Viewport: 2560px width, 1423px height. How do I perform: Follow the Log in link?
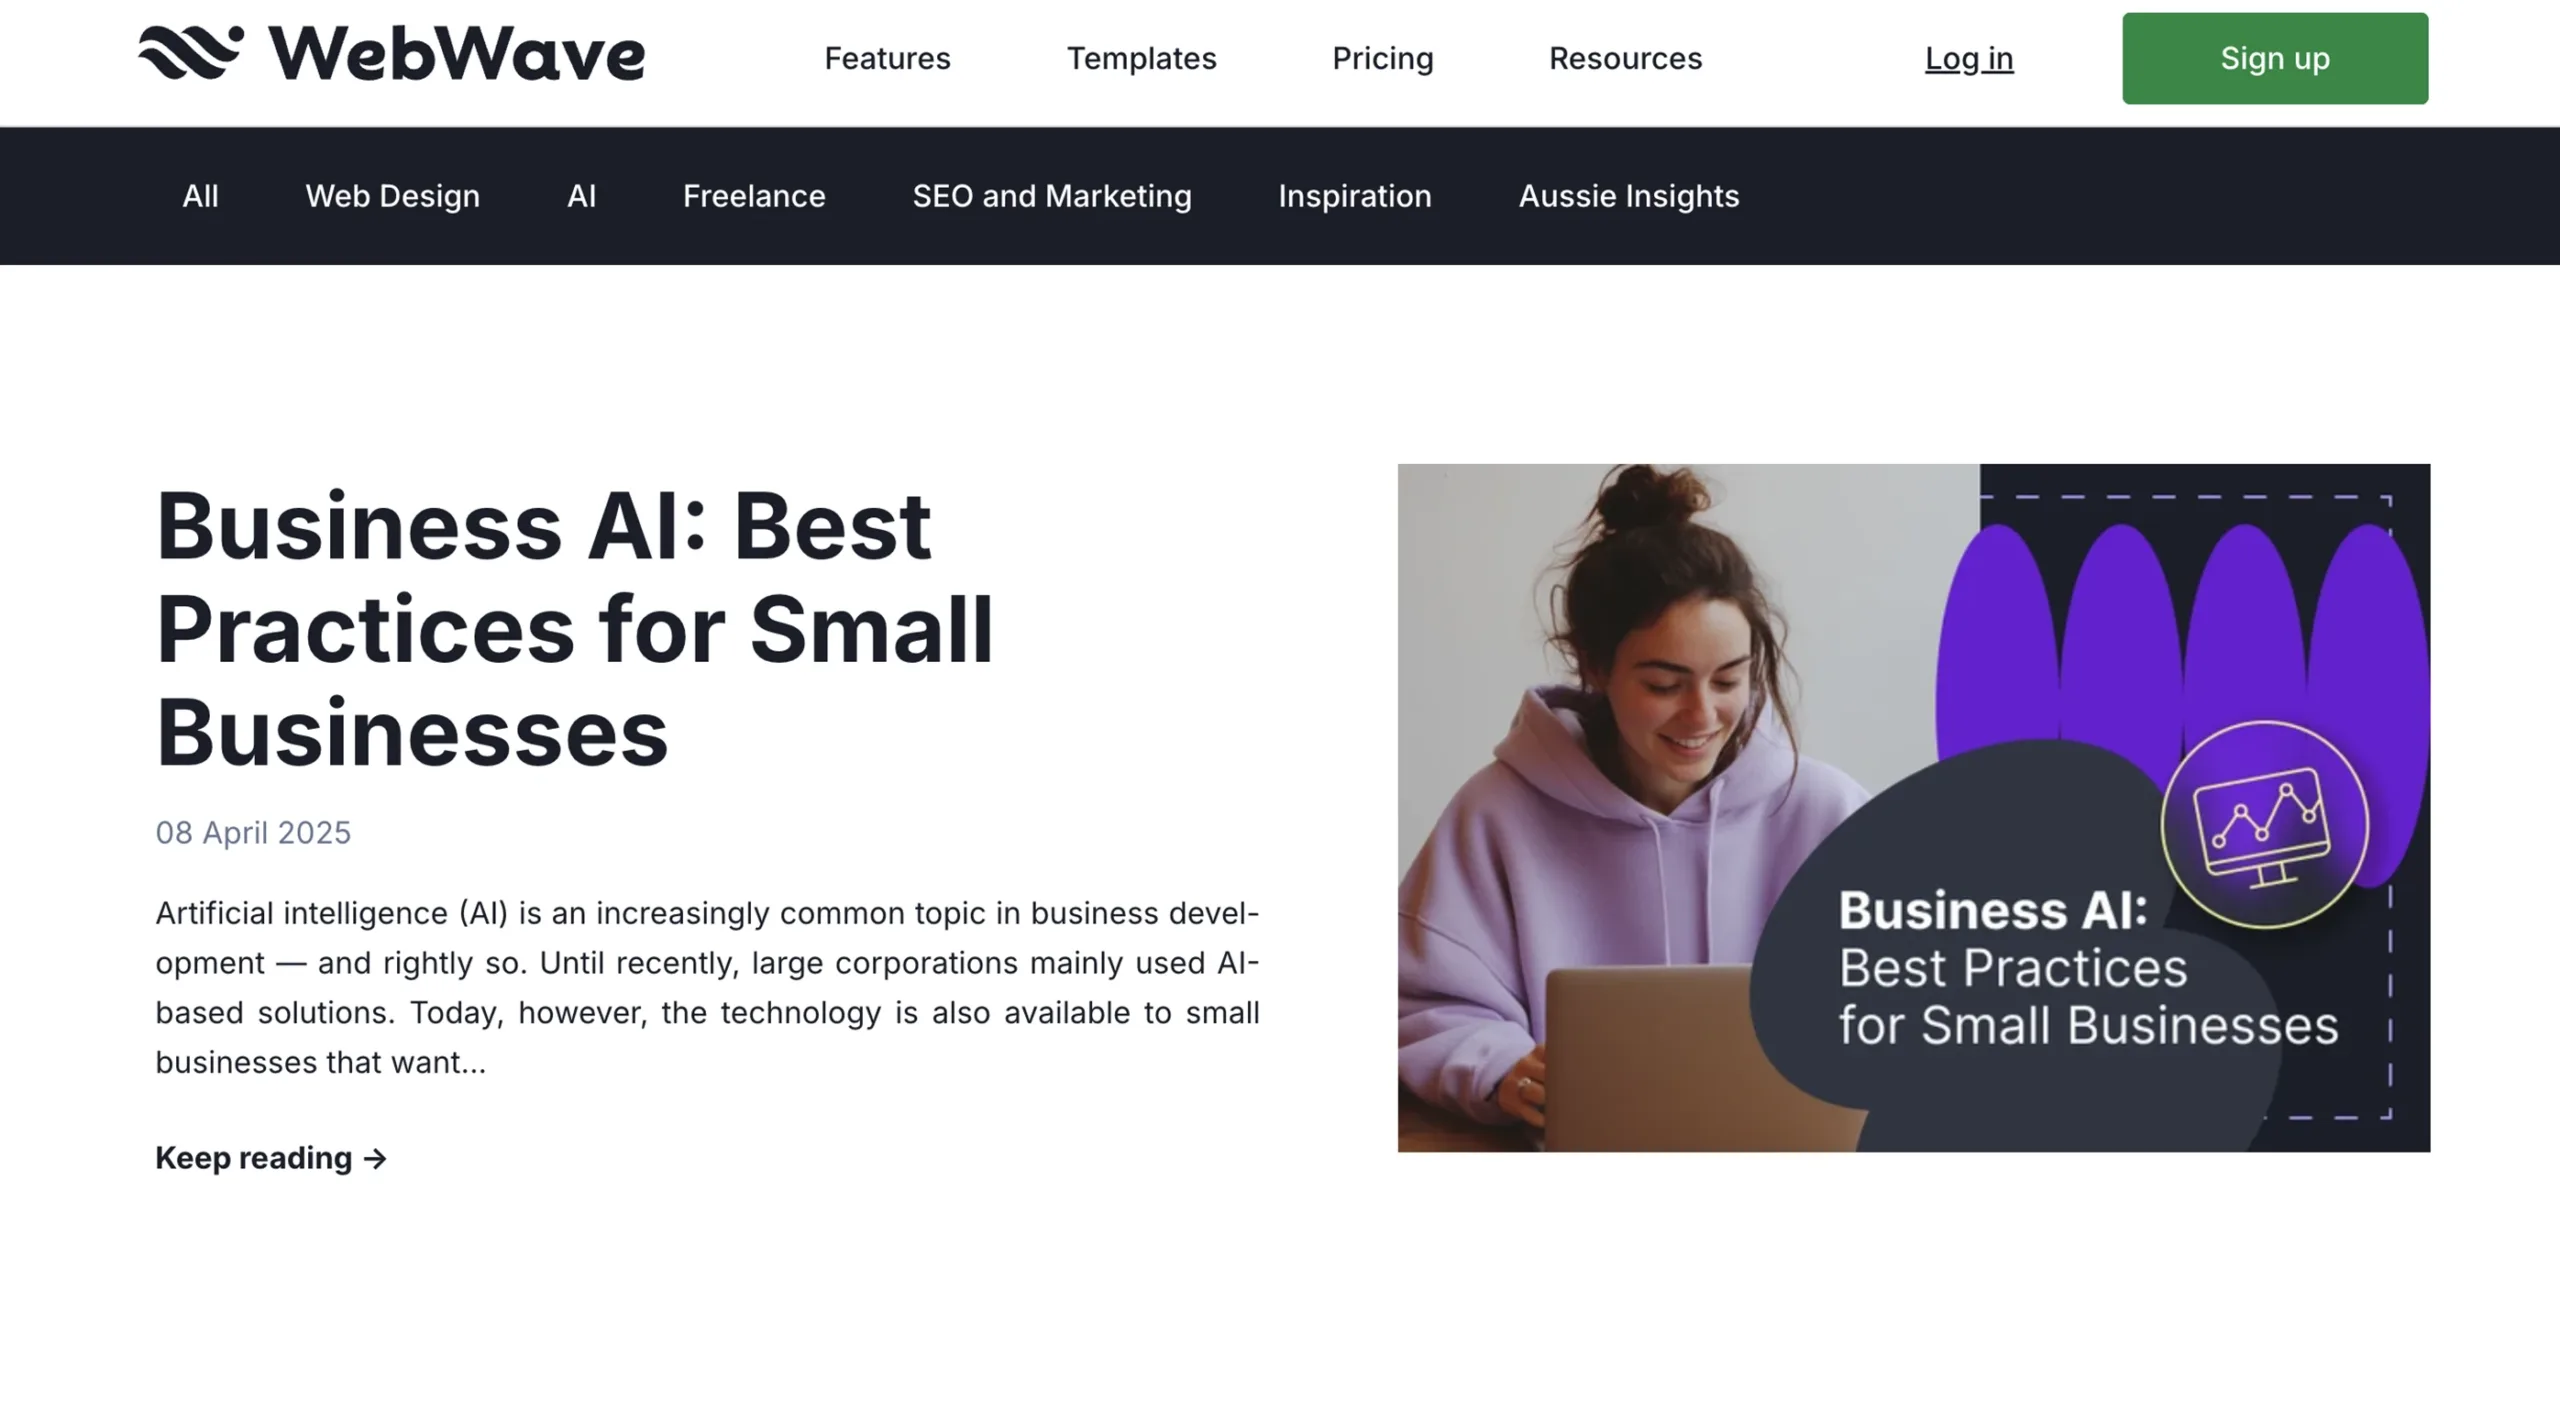click(1969, 58)
